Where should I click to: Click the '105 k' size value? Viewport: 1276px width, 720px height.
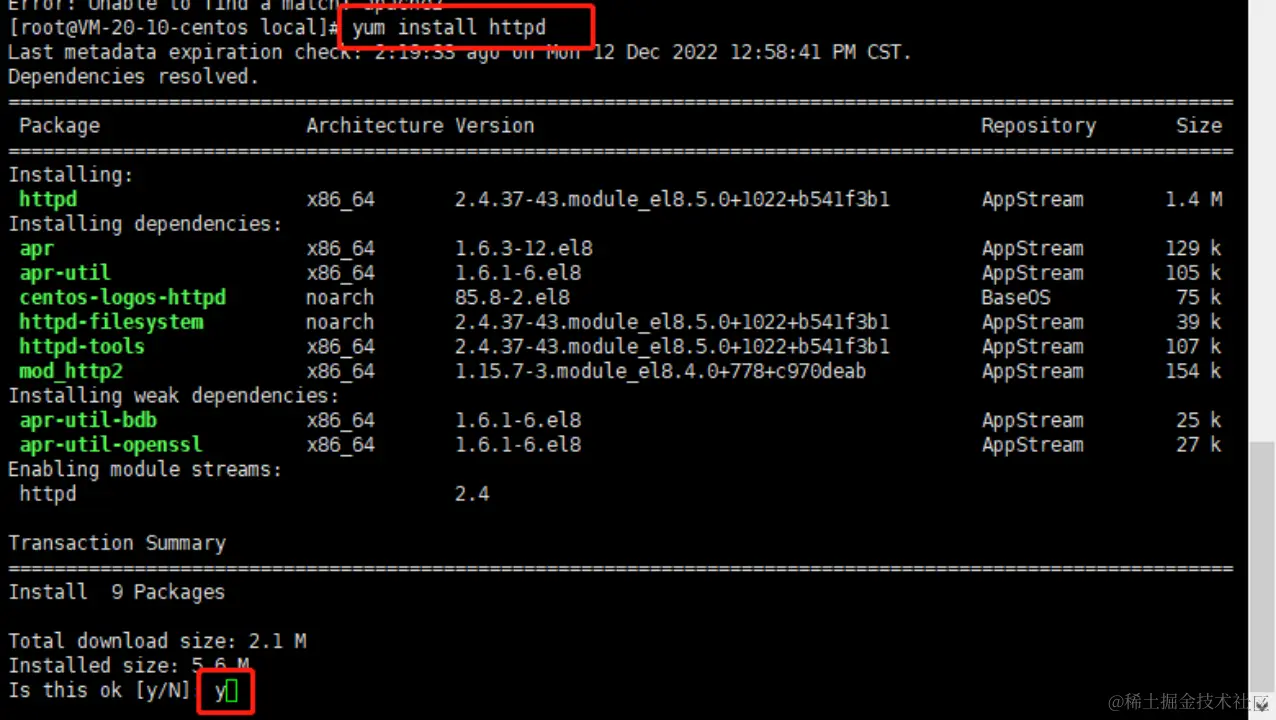tap(1193, 273)
